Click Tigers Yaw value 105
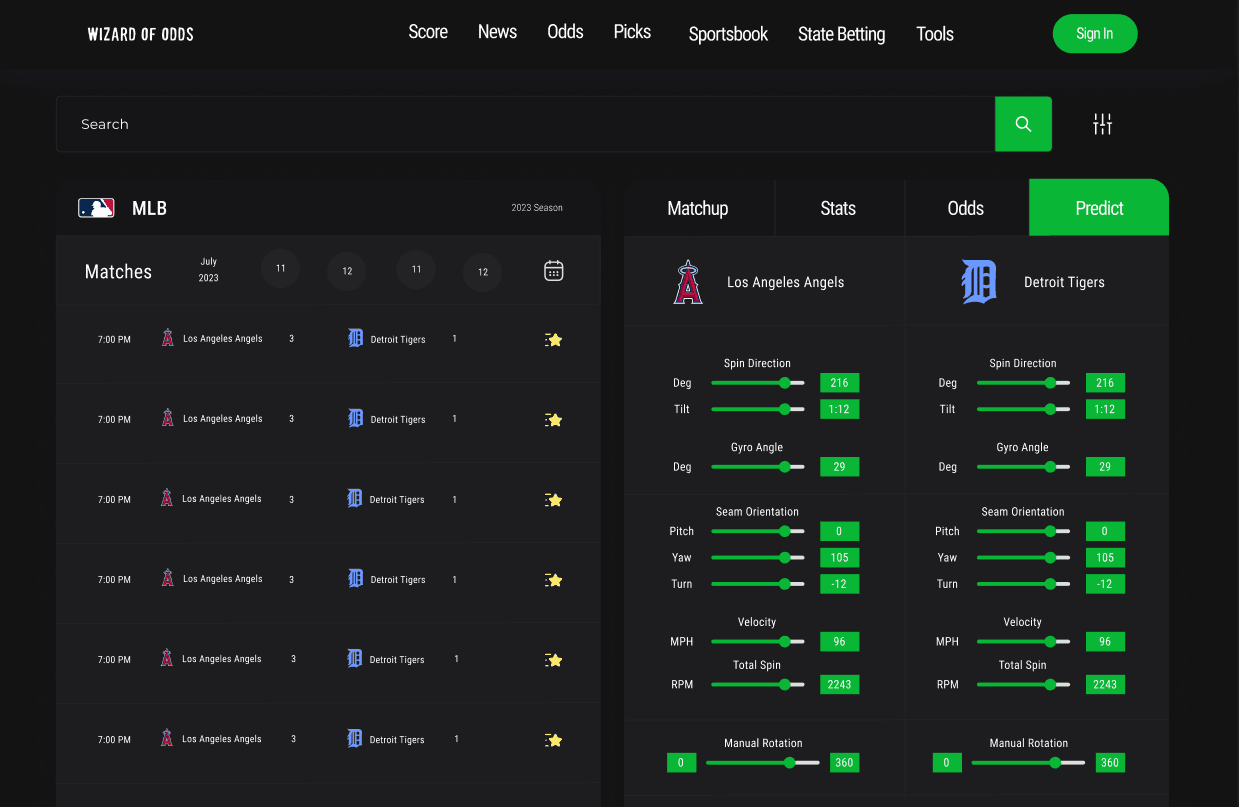Image resolution: width=1239 pixels, height=807 pixels. pyautogui.click(x=1104, y=558)
